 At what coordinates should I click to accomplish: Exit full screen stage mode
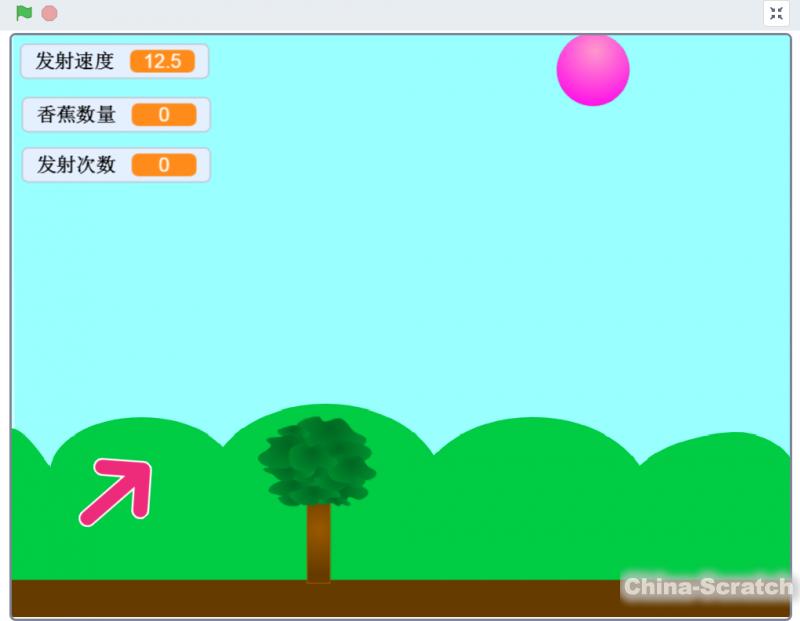(776, 13)
